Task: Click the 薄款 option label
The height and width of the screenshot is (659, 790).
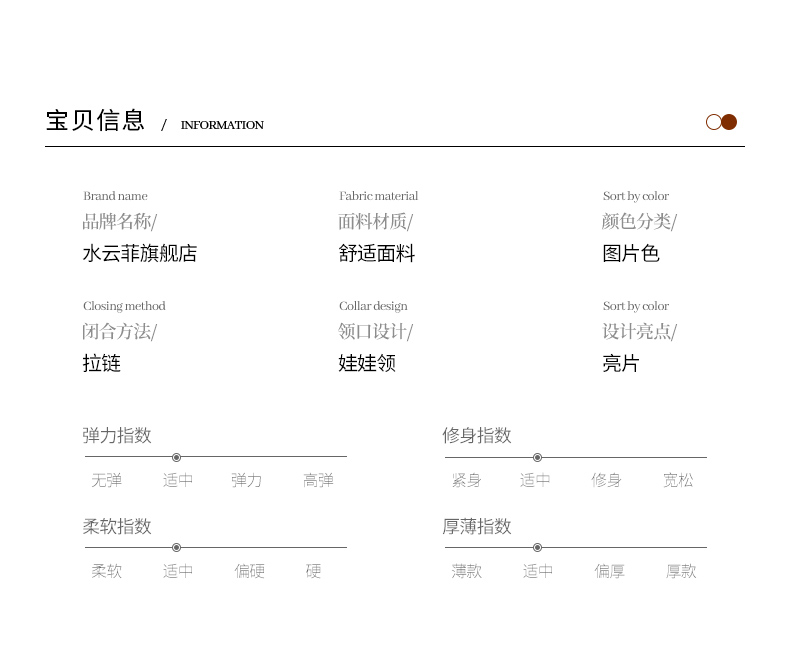Action: (x=467, y=571)
